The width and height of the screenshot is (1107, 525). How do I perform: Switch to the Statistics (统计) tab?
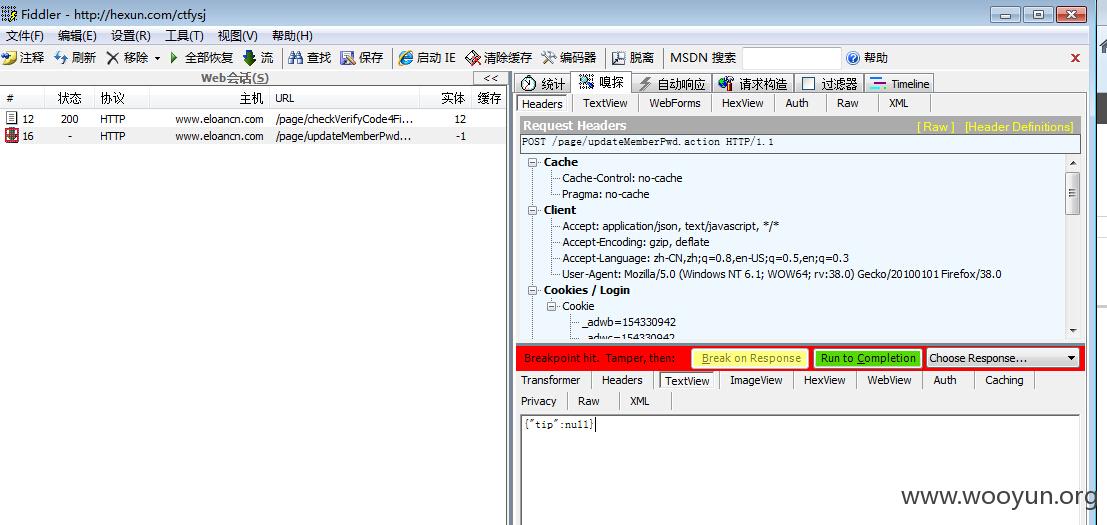point(543,84)
